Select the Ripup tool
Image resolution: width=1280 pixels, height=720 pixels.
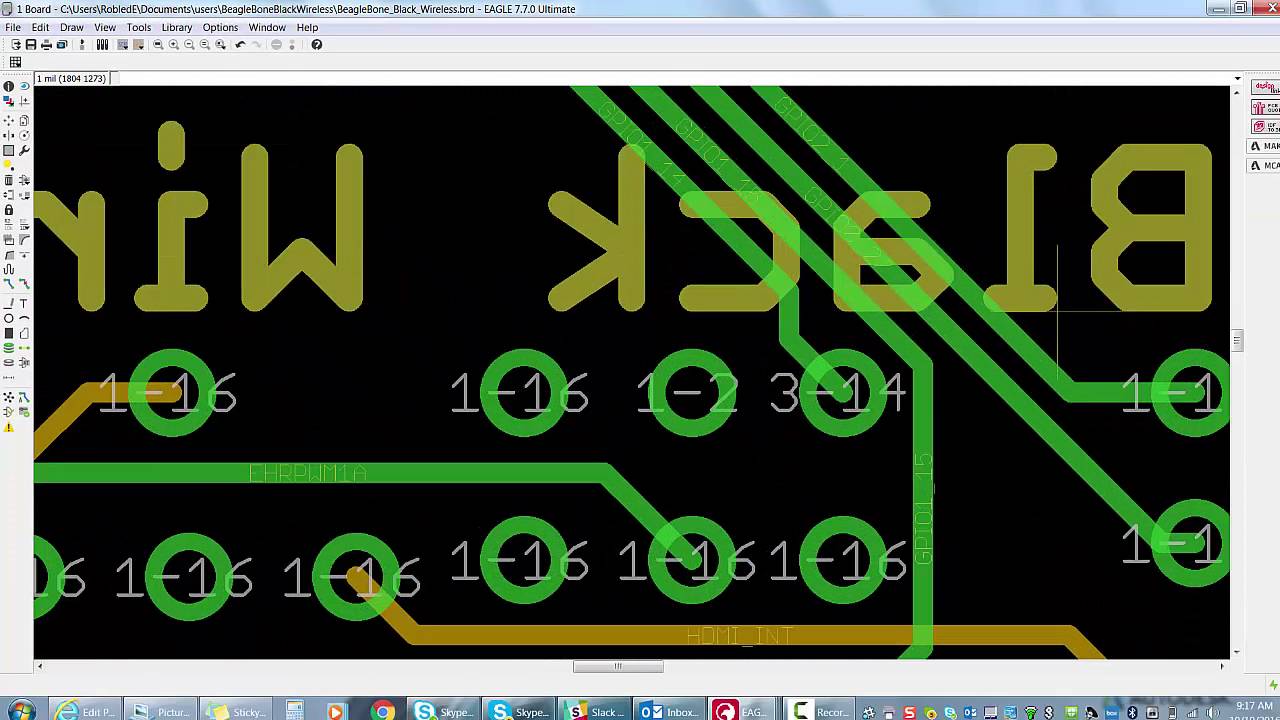click(24, 284)
